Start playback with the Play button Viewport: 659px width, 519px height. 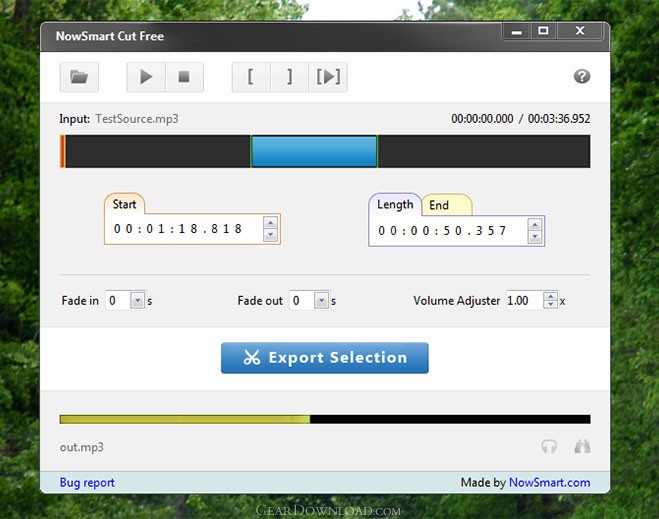point(146,77)
